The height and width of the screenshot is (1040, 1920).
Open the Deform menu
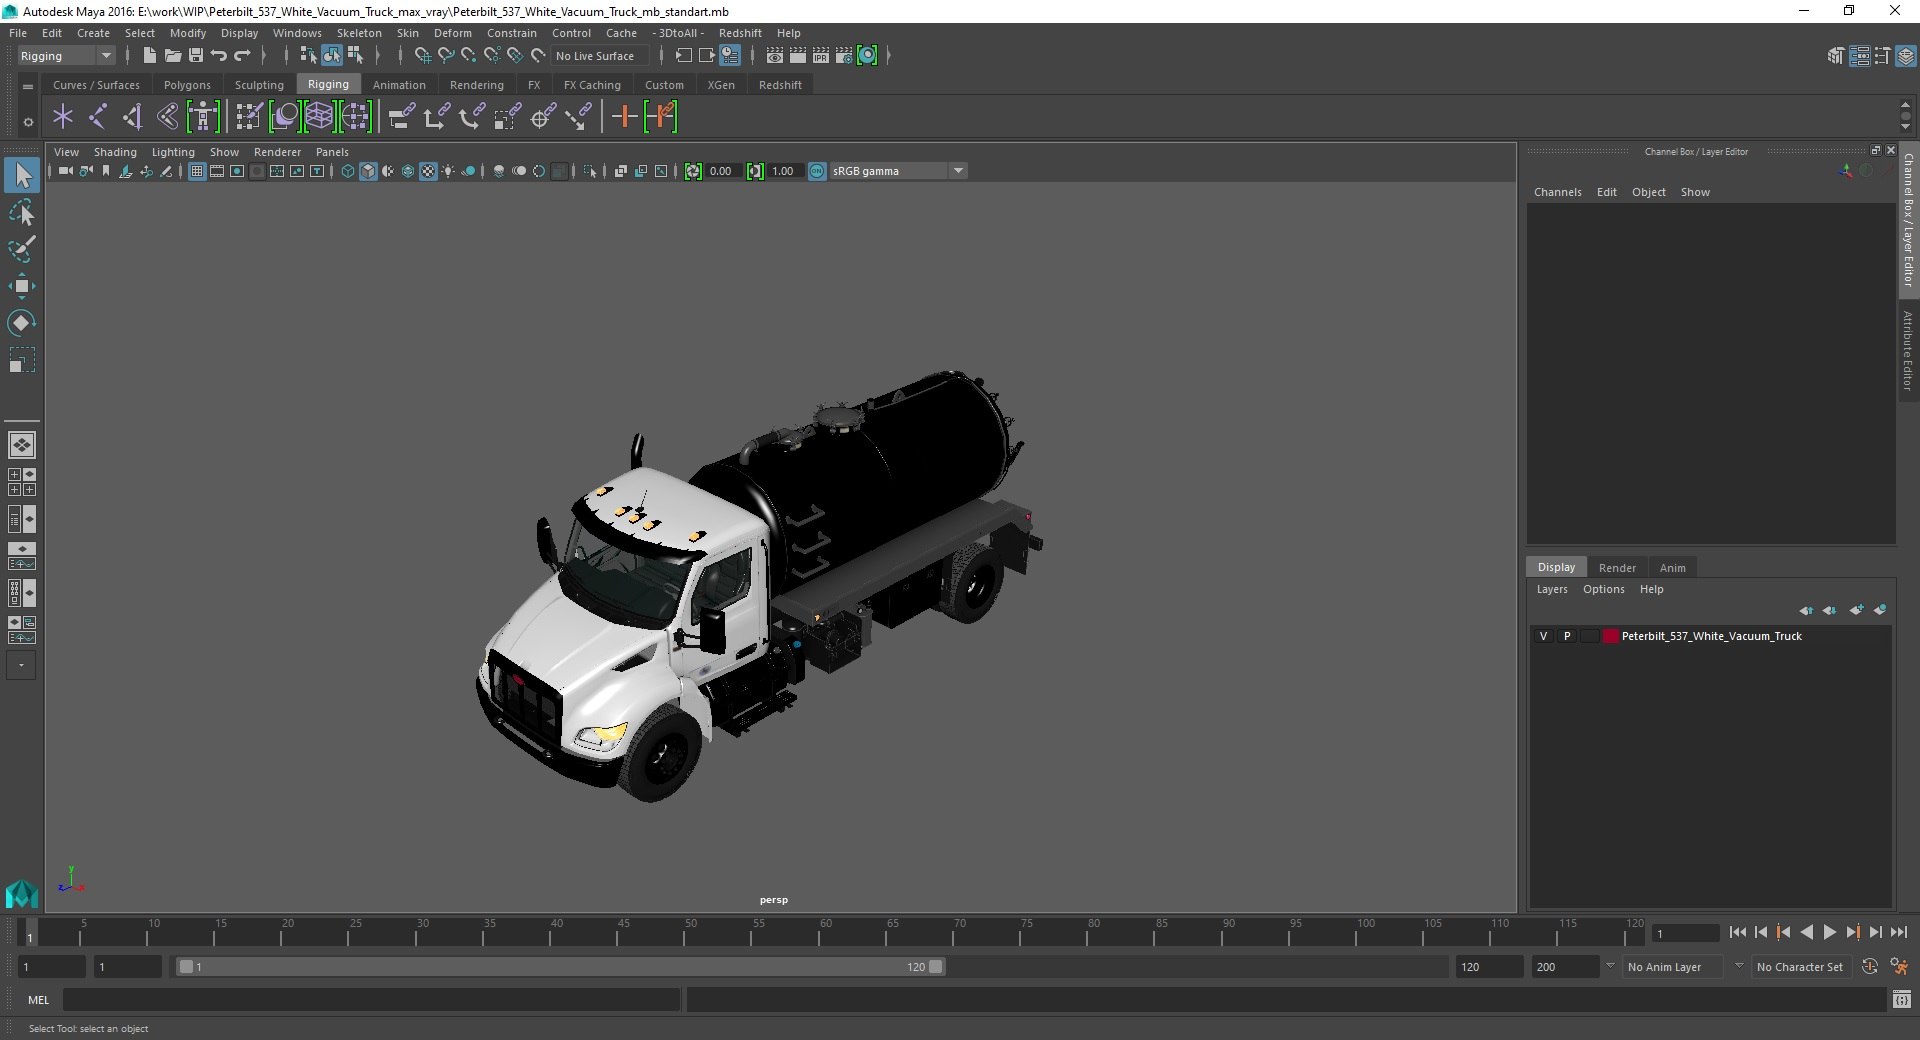tap(452, 33)
